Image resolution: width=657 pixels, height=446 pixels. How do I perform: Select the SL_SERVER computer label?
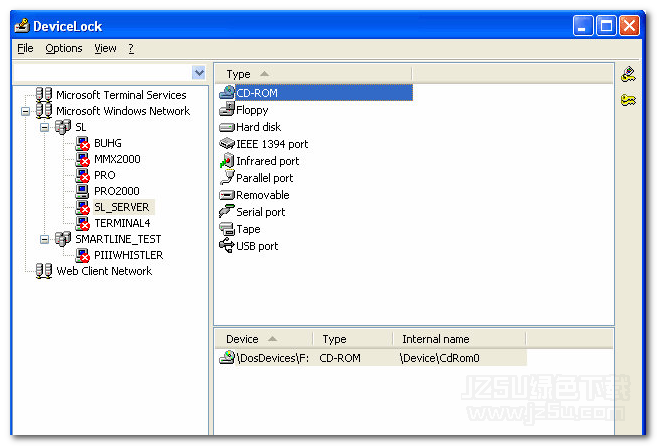(x=122, y=207)
